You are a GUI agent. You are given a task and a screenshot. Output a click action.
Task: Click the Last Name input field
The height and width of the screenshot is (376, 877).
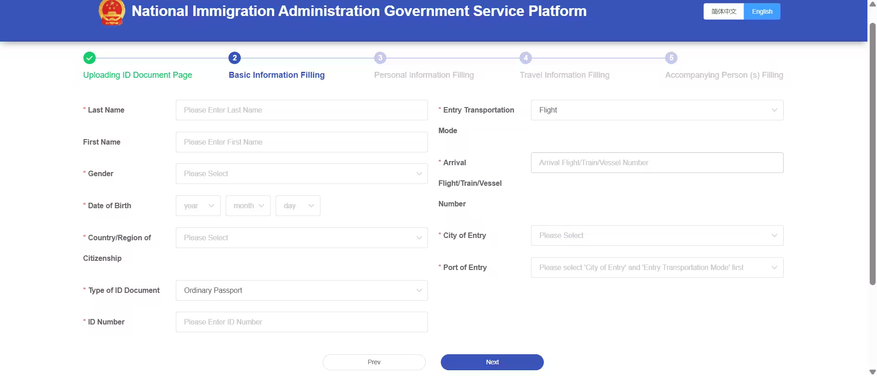[x=301, y=110]
